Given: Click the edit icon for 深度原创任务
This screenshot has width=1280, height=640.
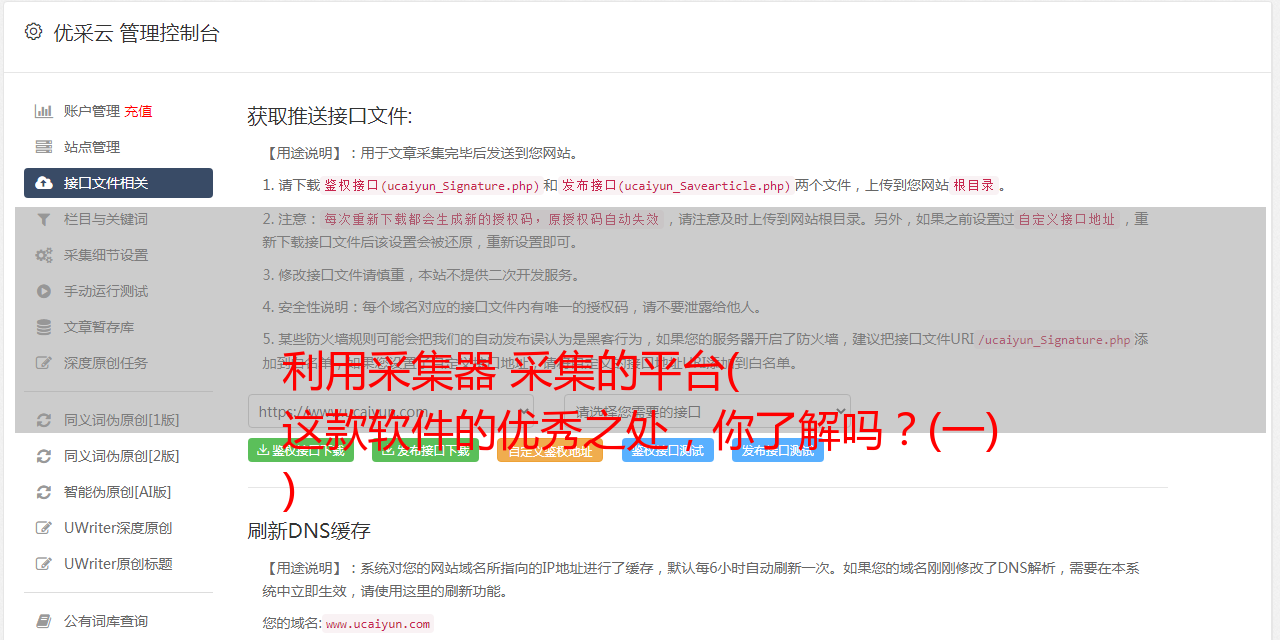Looking at the screenshot, I should click(x=44, y=363).
